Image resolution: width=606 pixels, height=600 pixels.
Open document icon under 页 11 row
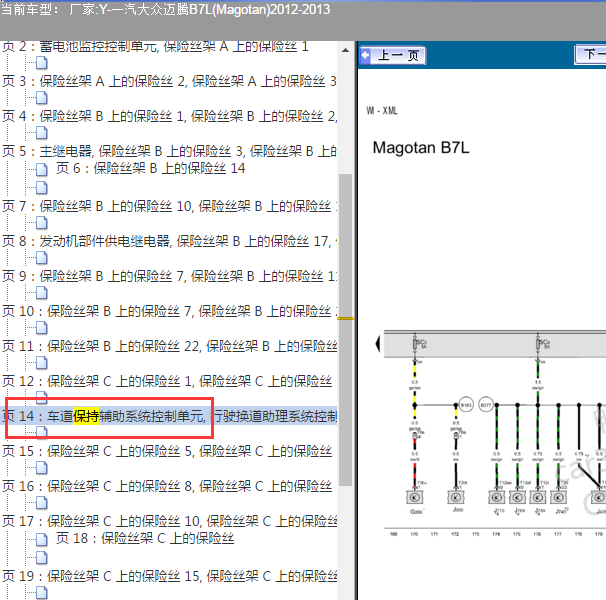pos(42,363)
